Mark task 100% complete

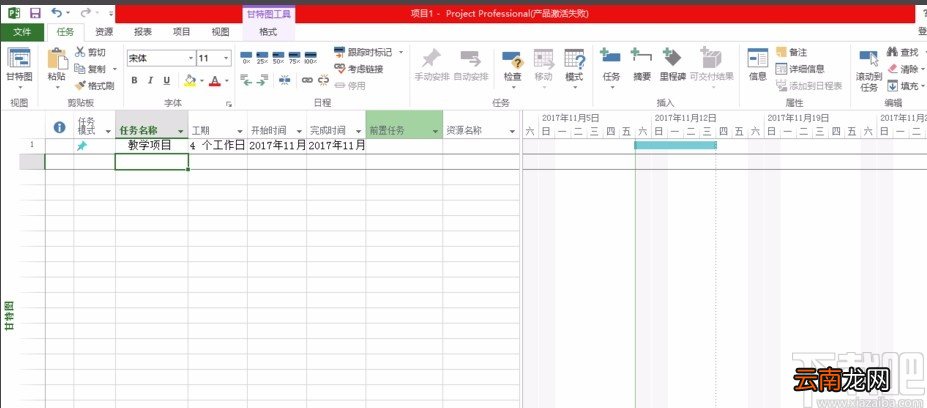tap(310, 57)
